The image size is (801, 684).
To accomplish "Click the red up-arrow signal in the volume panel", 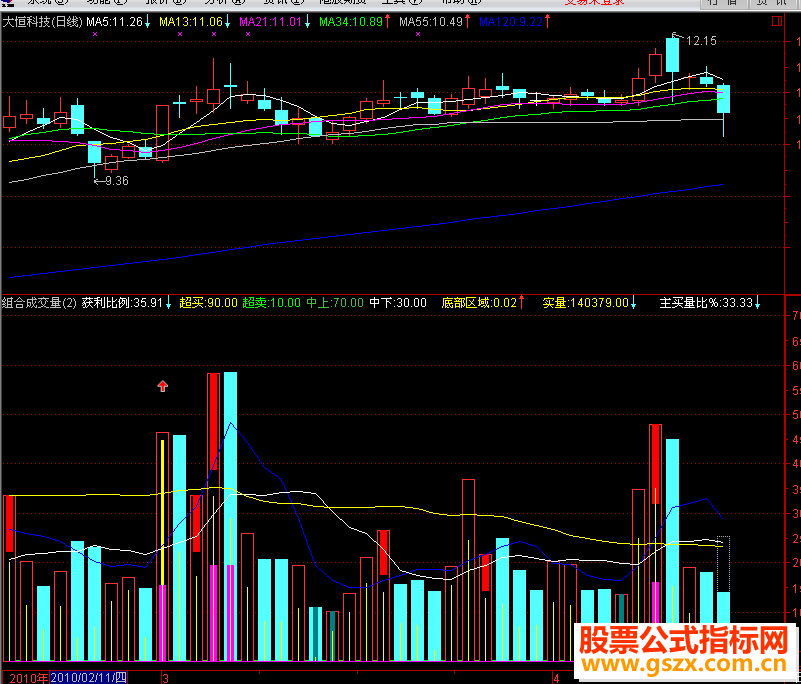I will pyautogui.click(x=162, y=386).
